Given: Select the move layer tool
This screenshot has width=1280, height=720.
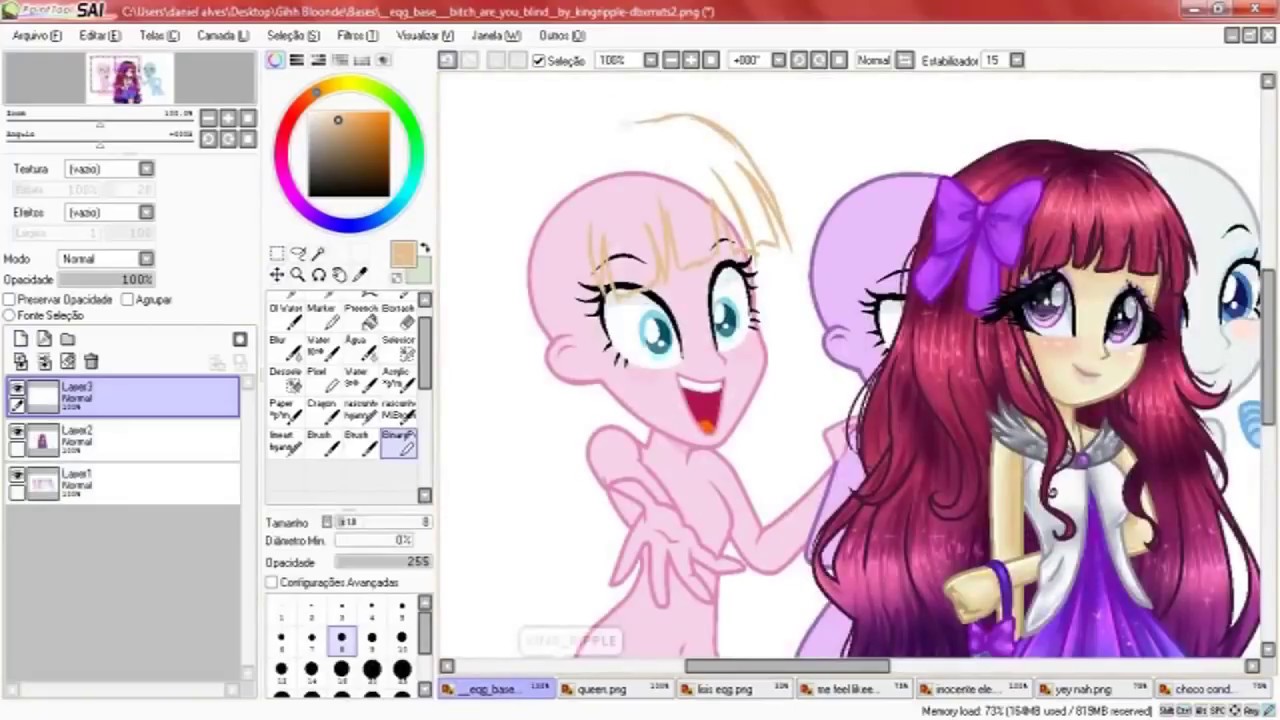Looking at the screenshot, I should [277, 275].
